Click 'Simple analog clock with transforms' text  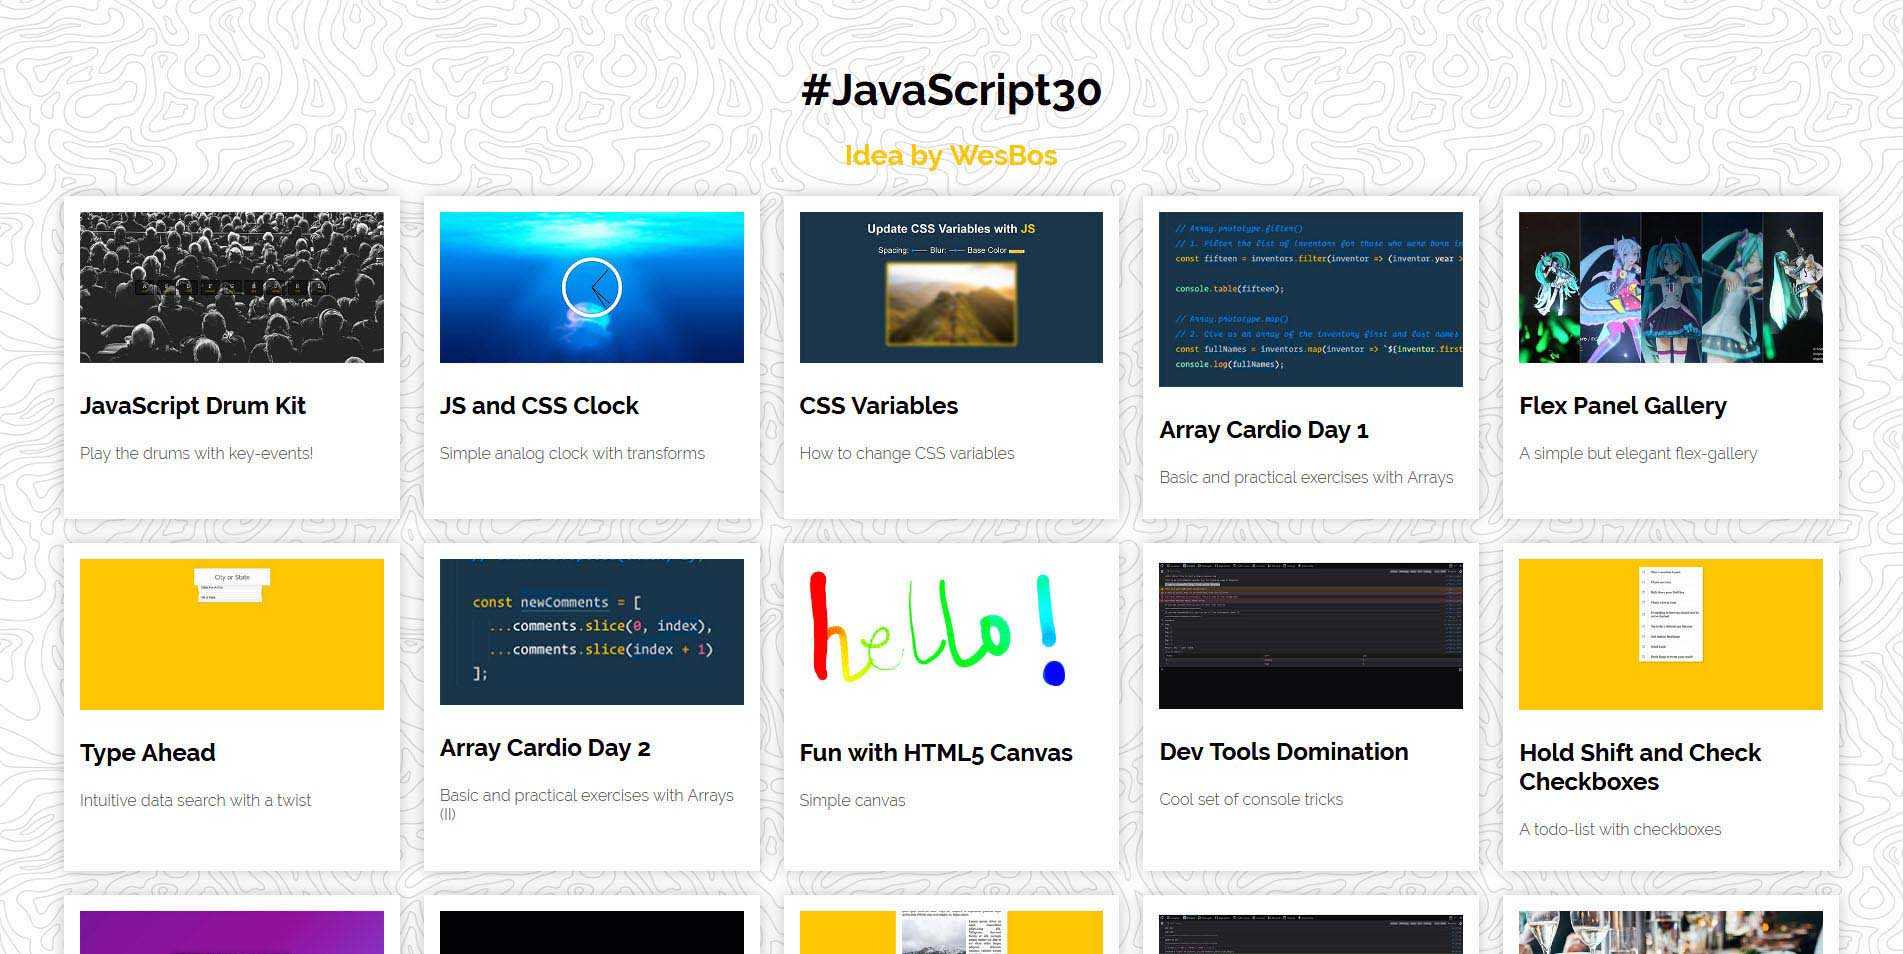pyautogui.click(x=572, y=453)
